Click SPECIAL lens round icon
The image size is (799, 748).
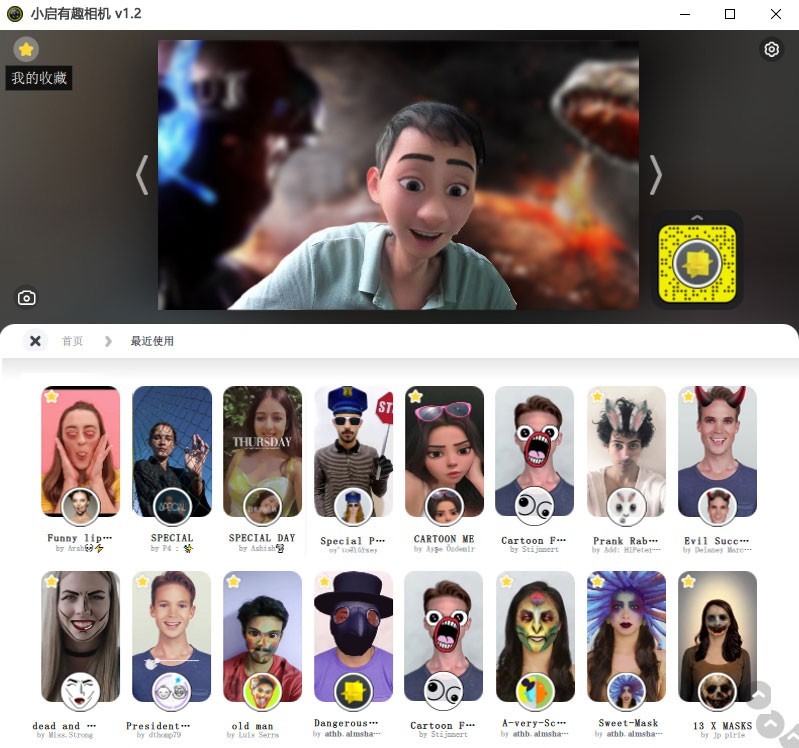(172, 507)
